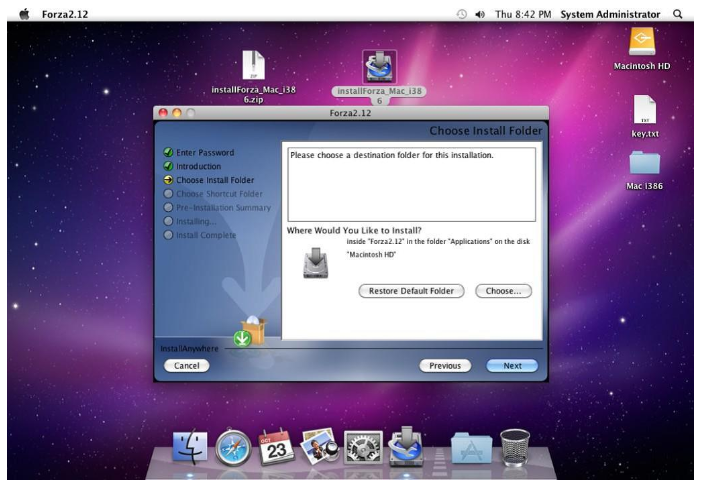Image resolution: width=702 pixels, height=485 pixels.
Task: Click "Where Would You Like to Install?" label
Action: click(354, 230)
